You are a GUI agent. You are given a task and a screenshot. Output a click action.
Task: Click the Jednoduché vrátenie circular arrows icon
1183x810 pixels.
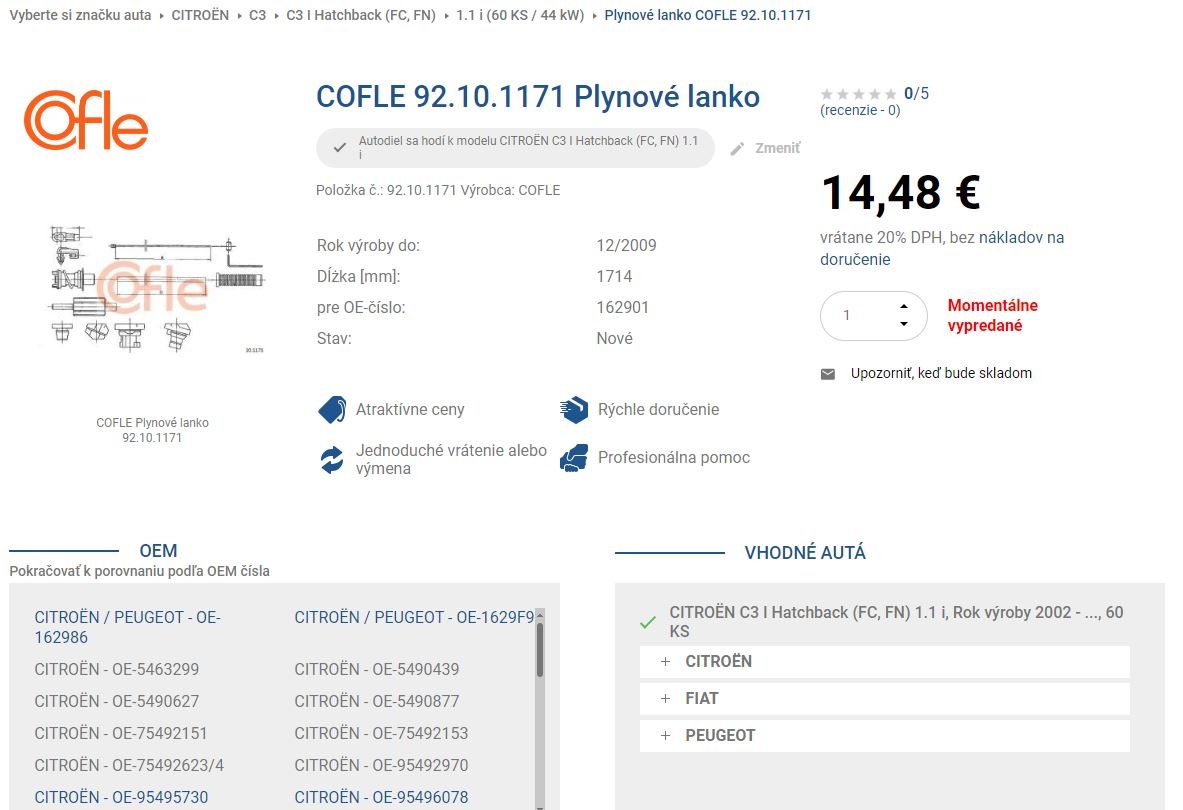(332, 459)
